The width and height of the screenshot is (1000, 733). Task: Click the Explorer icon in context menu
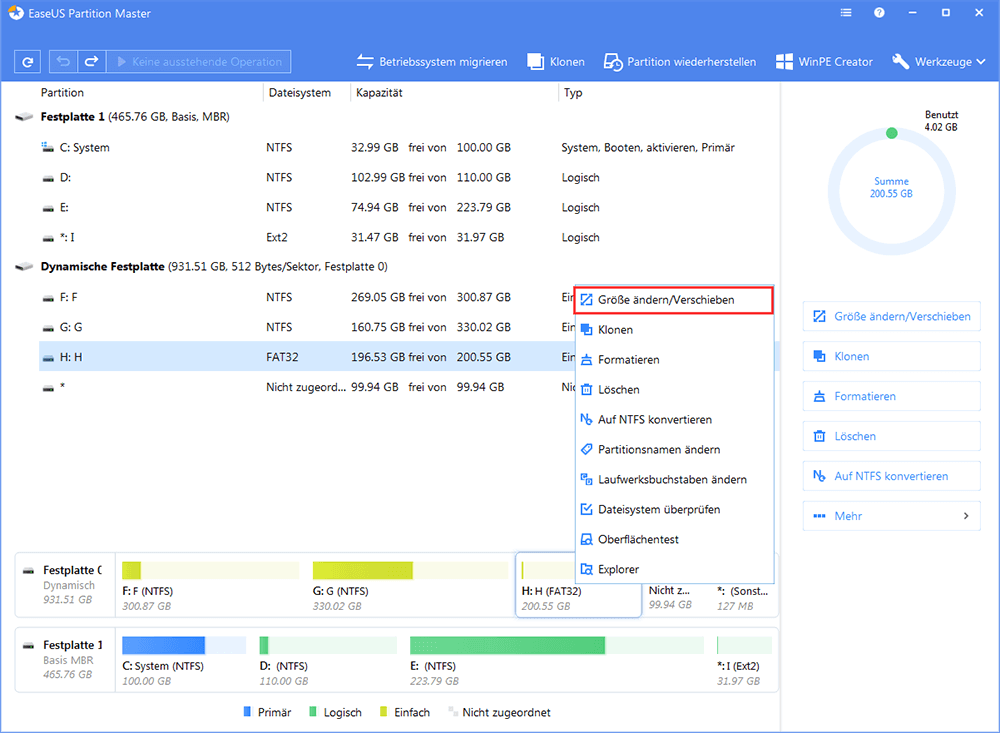(587, 569)
